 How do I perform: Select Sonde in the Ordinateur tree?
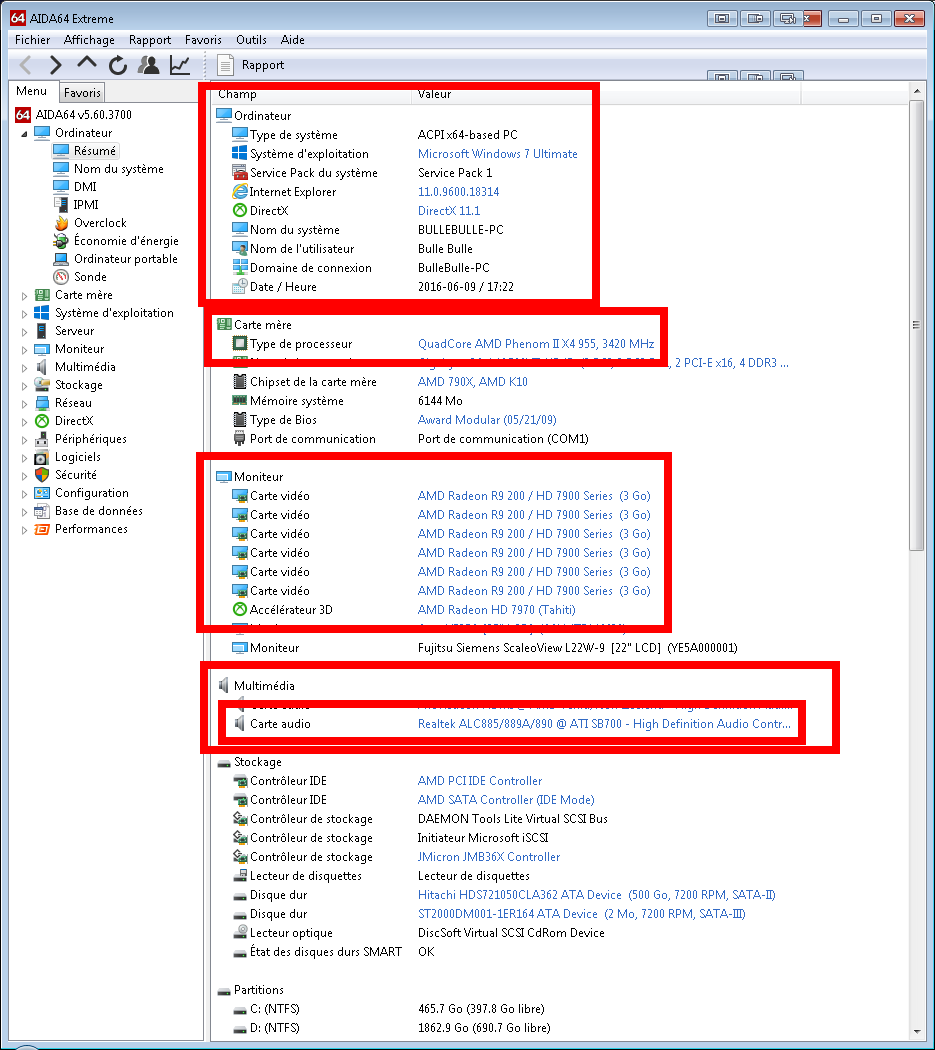89,277
